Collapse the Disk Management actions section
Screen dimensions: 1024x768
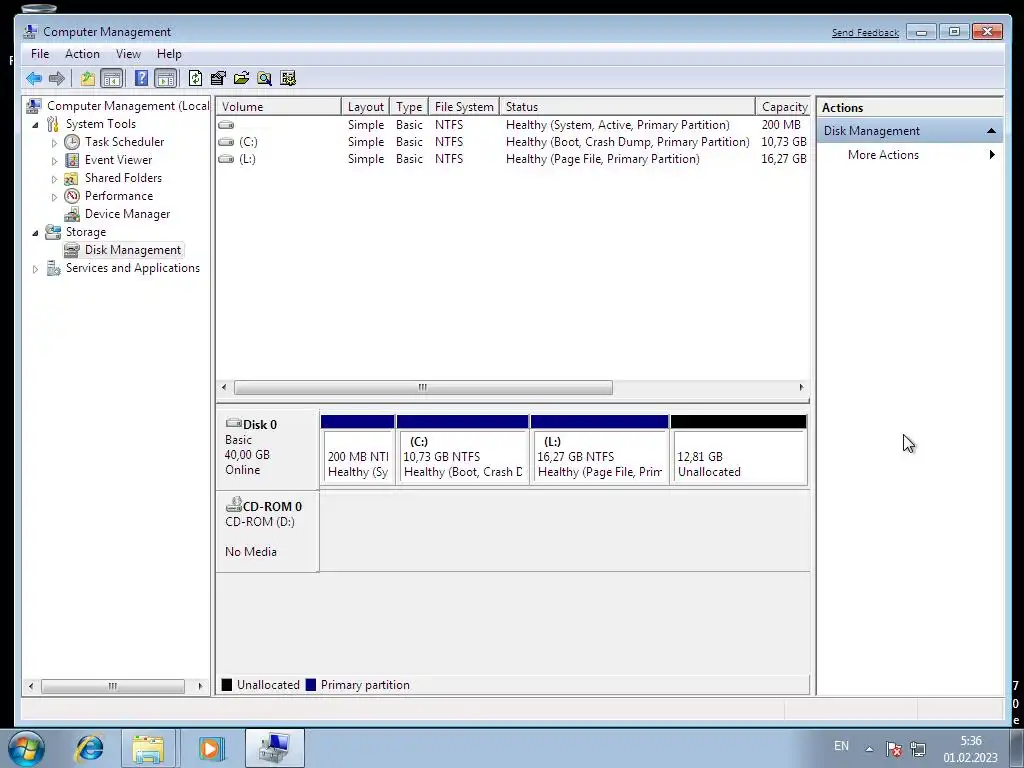tap(991, 131)
